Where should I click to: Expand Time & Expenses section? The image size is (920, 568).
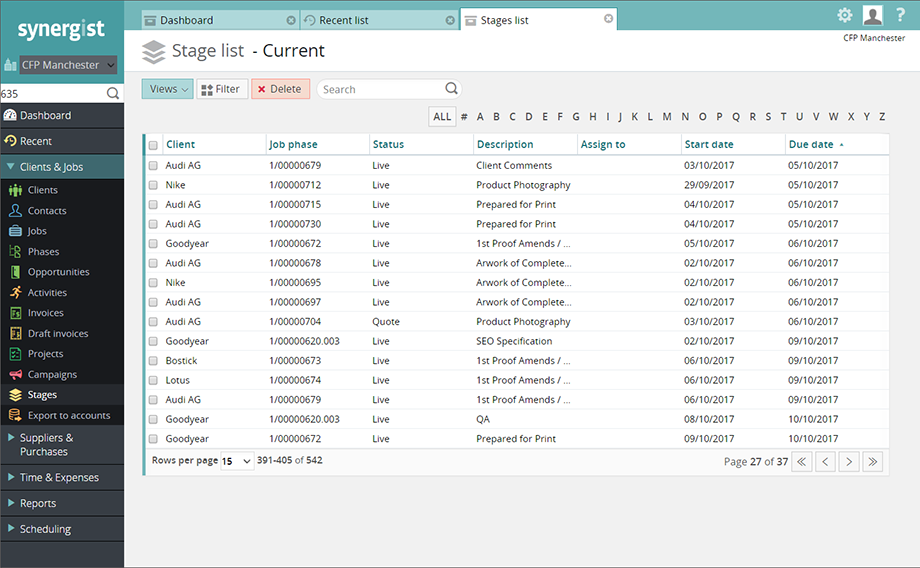tap(62, 478)
